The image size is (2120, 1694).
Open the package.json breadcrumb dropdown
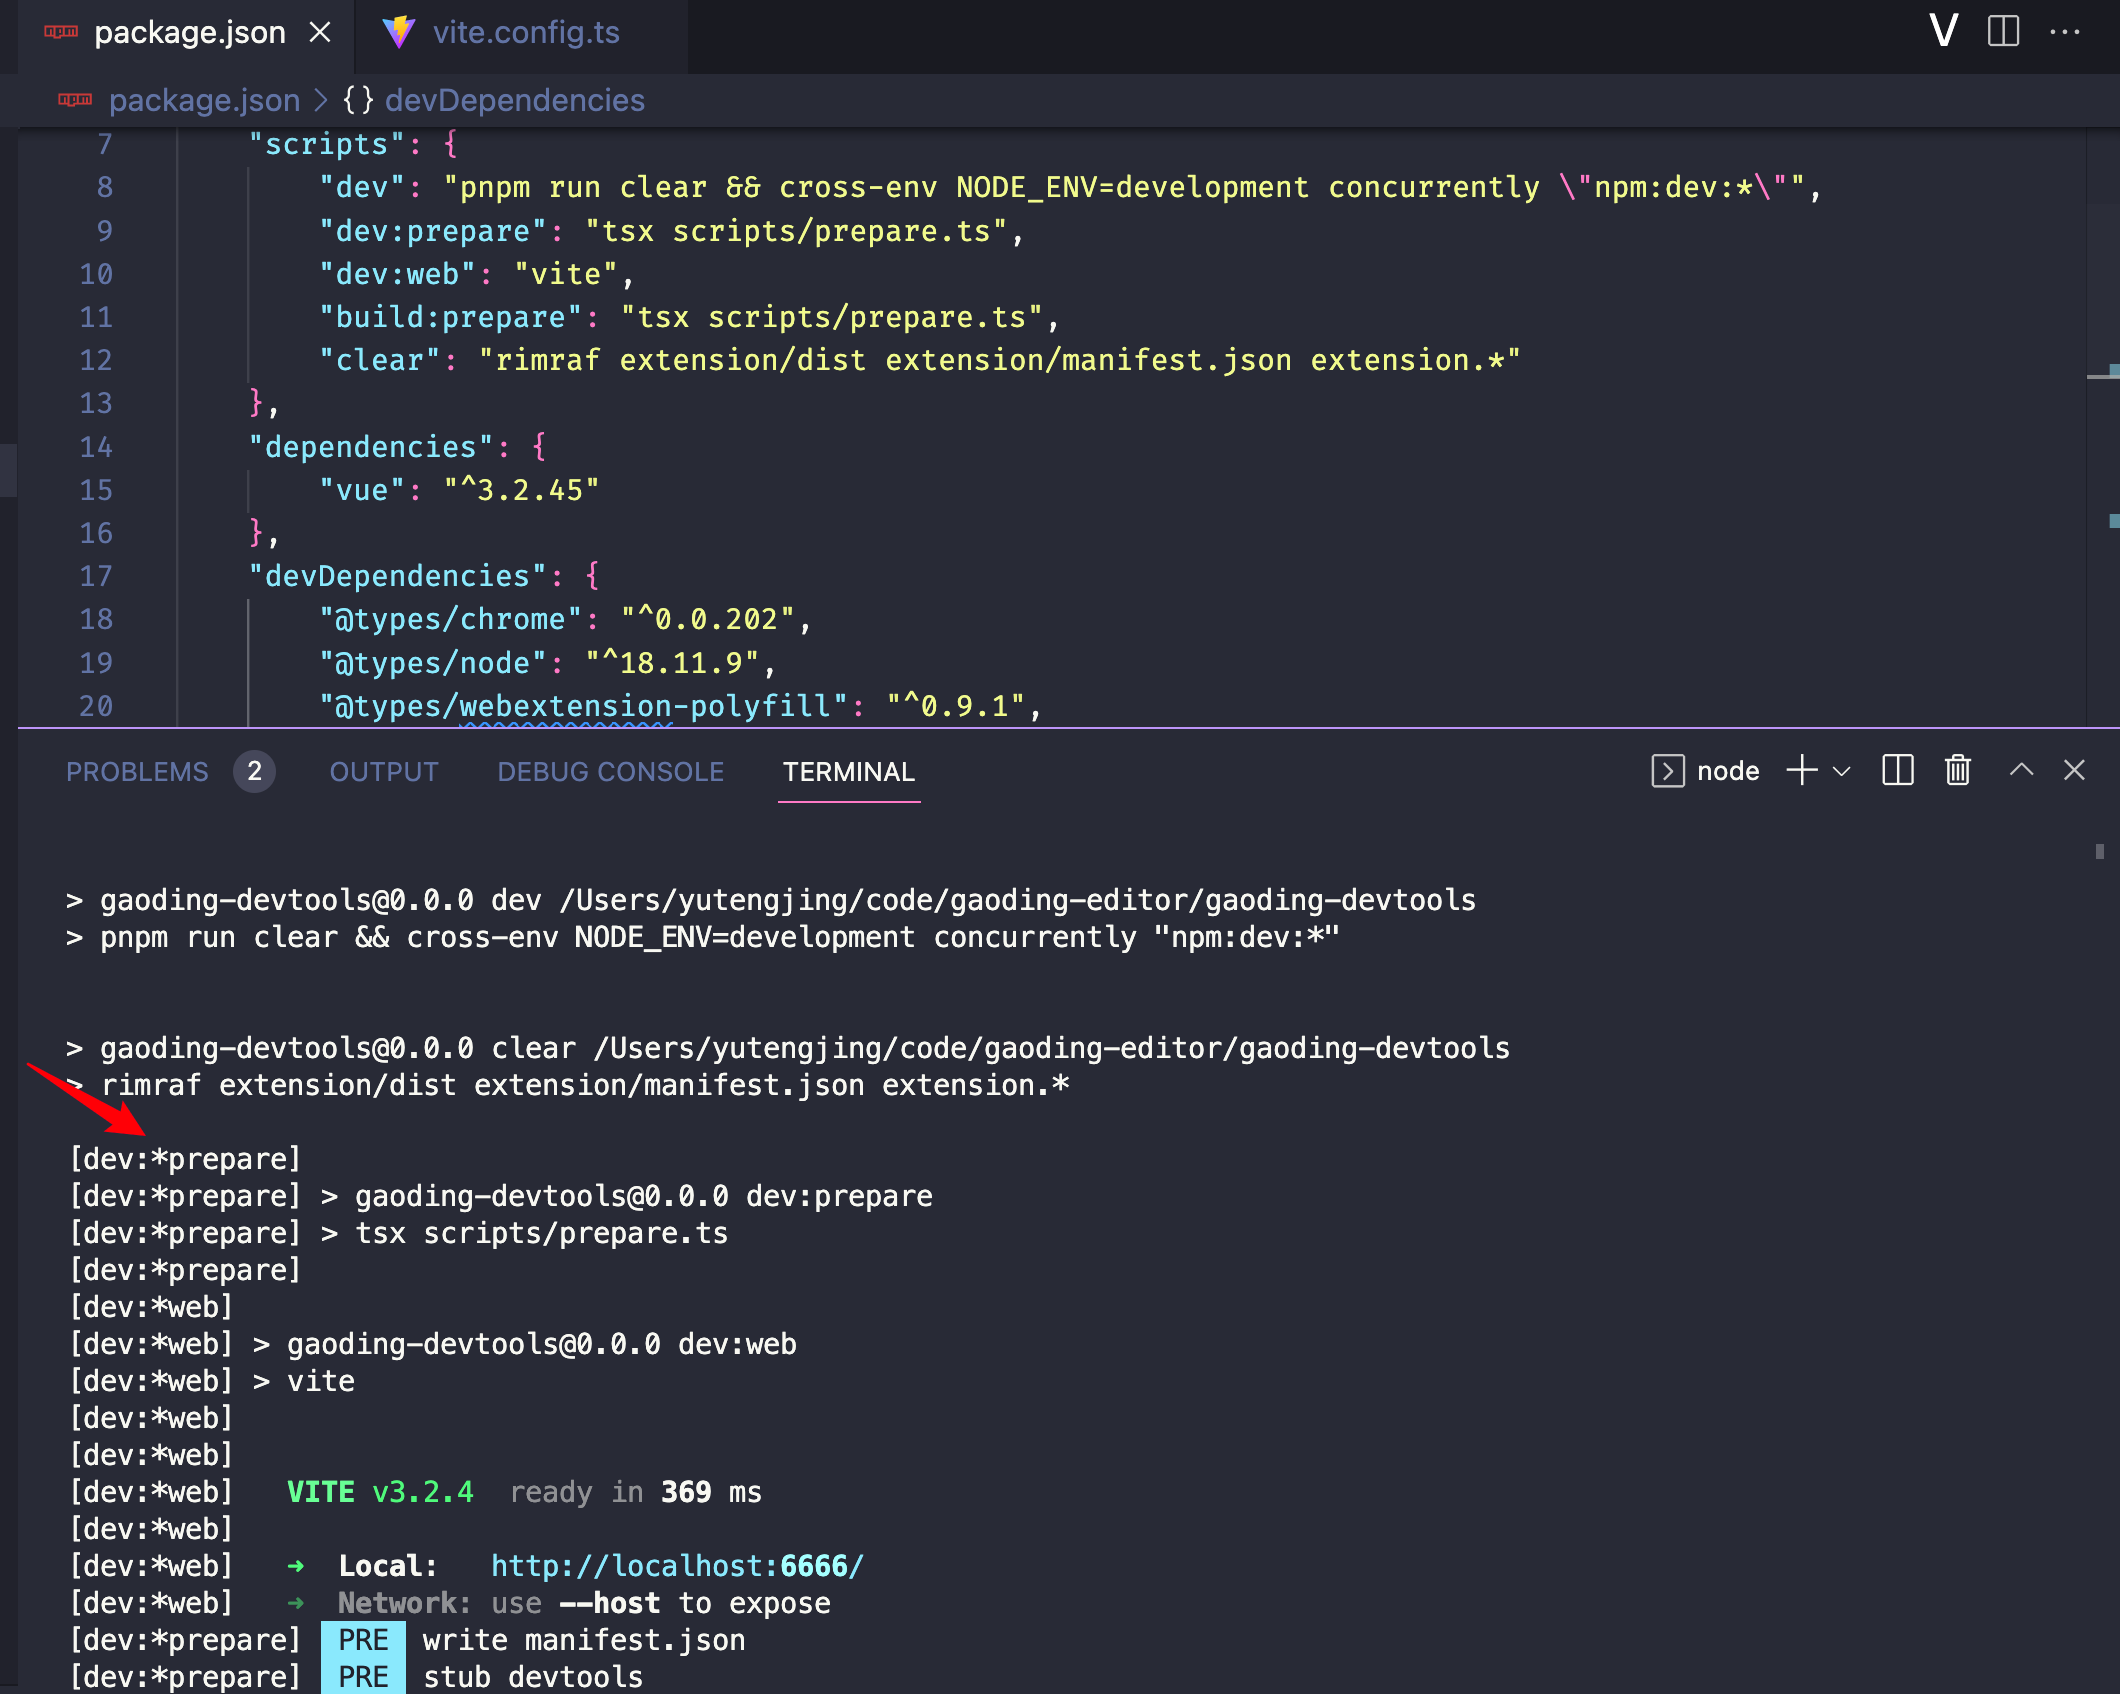(204, 100)
